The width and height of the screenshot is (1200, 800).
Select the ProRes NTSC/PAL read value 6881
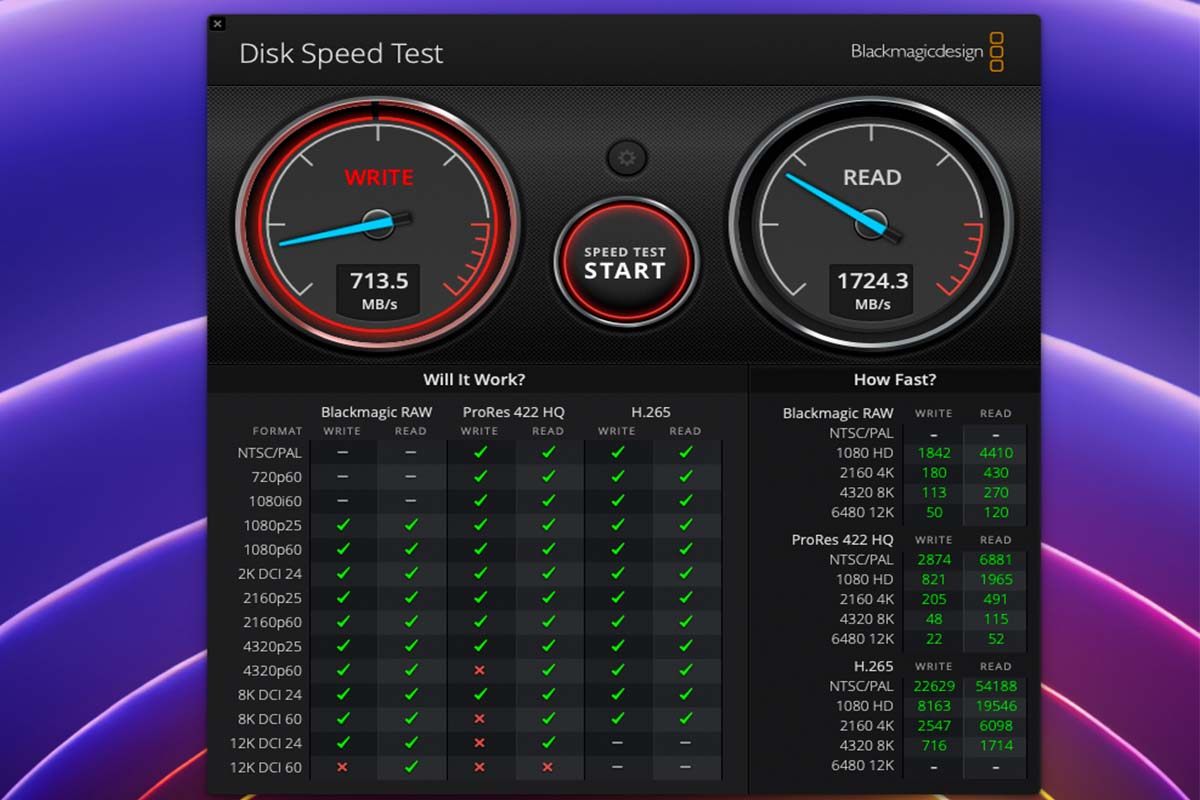coord(995,560)
